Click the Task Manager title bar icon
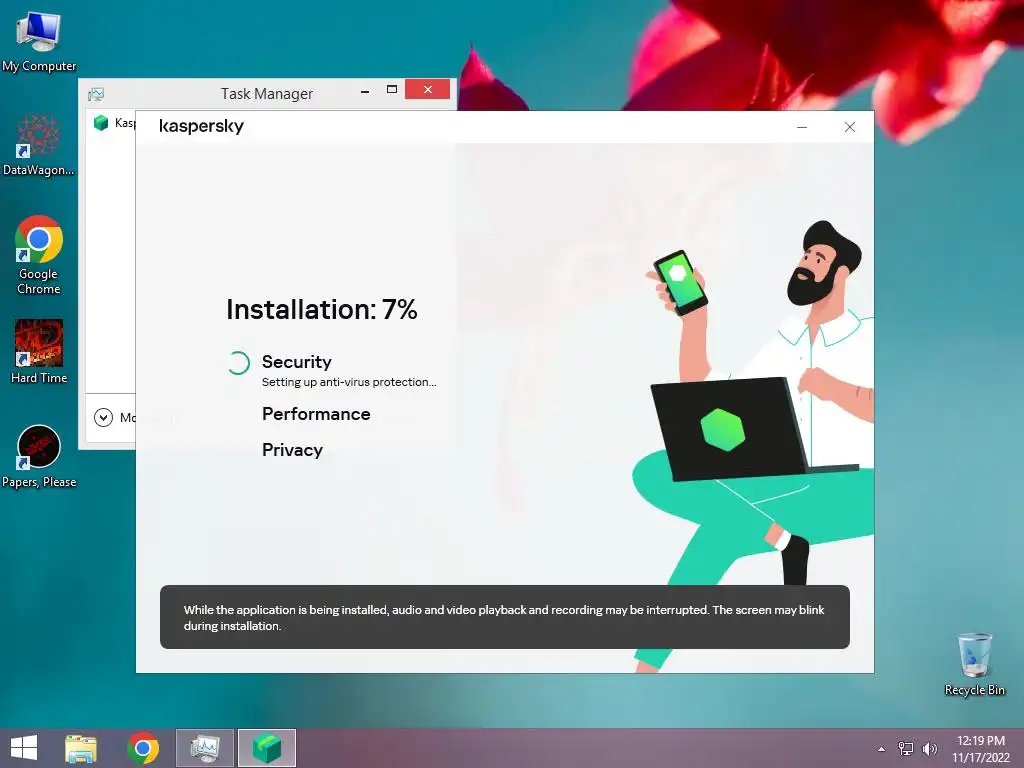 pos(96,94)
